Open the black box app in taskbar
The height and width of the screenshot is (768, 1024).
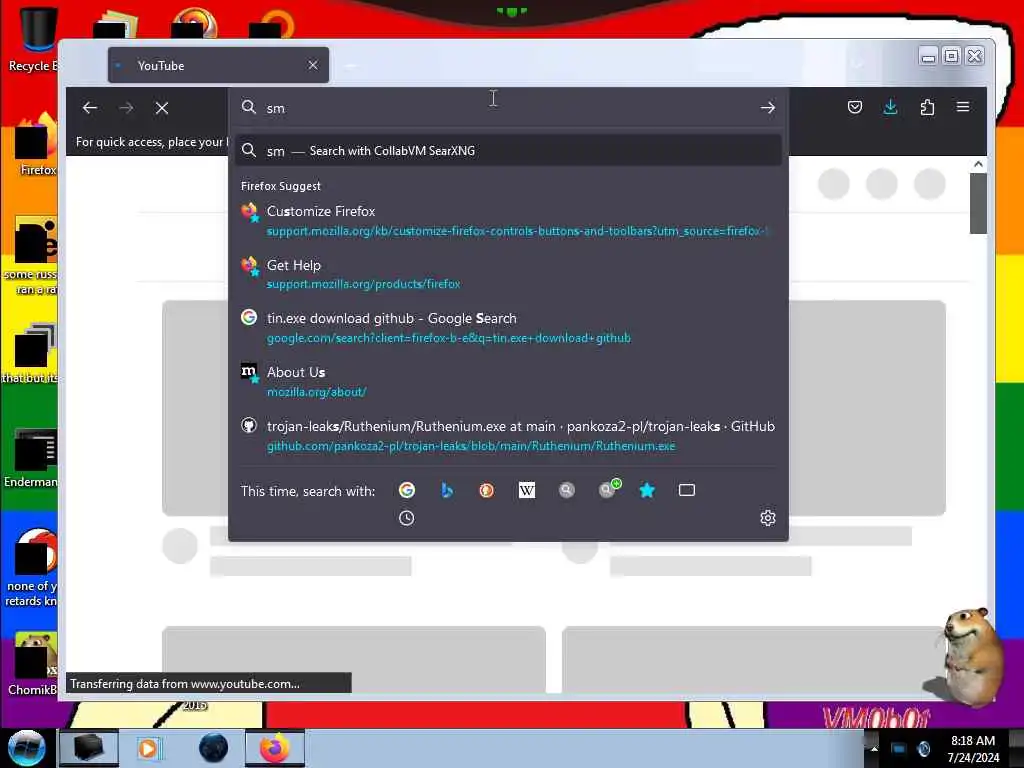coord(89,748)
